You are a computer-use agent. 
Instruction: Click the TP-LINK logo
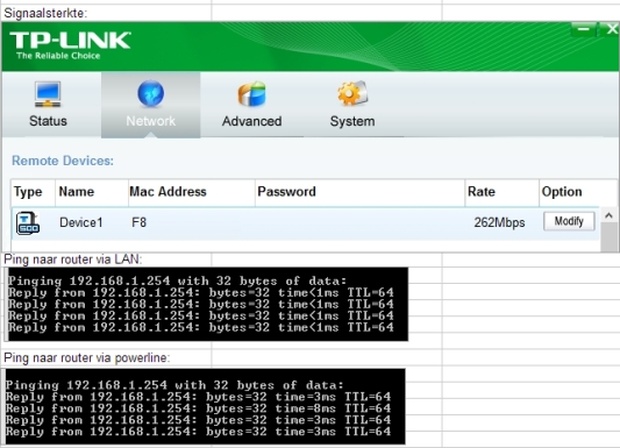70,41
